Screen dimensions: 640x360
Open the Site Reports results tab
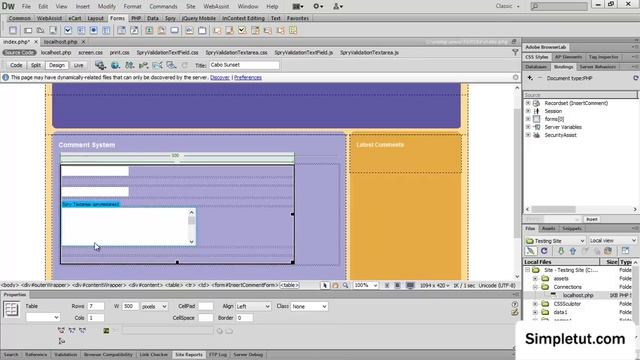point(189,355)
